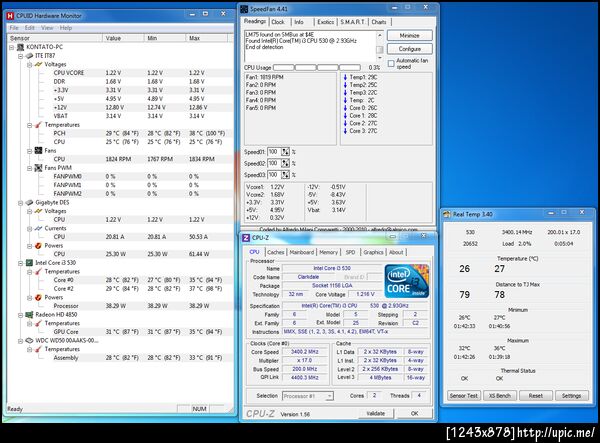Select the GPU Core temperature row
600x443 pixels.
(121, 332)
